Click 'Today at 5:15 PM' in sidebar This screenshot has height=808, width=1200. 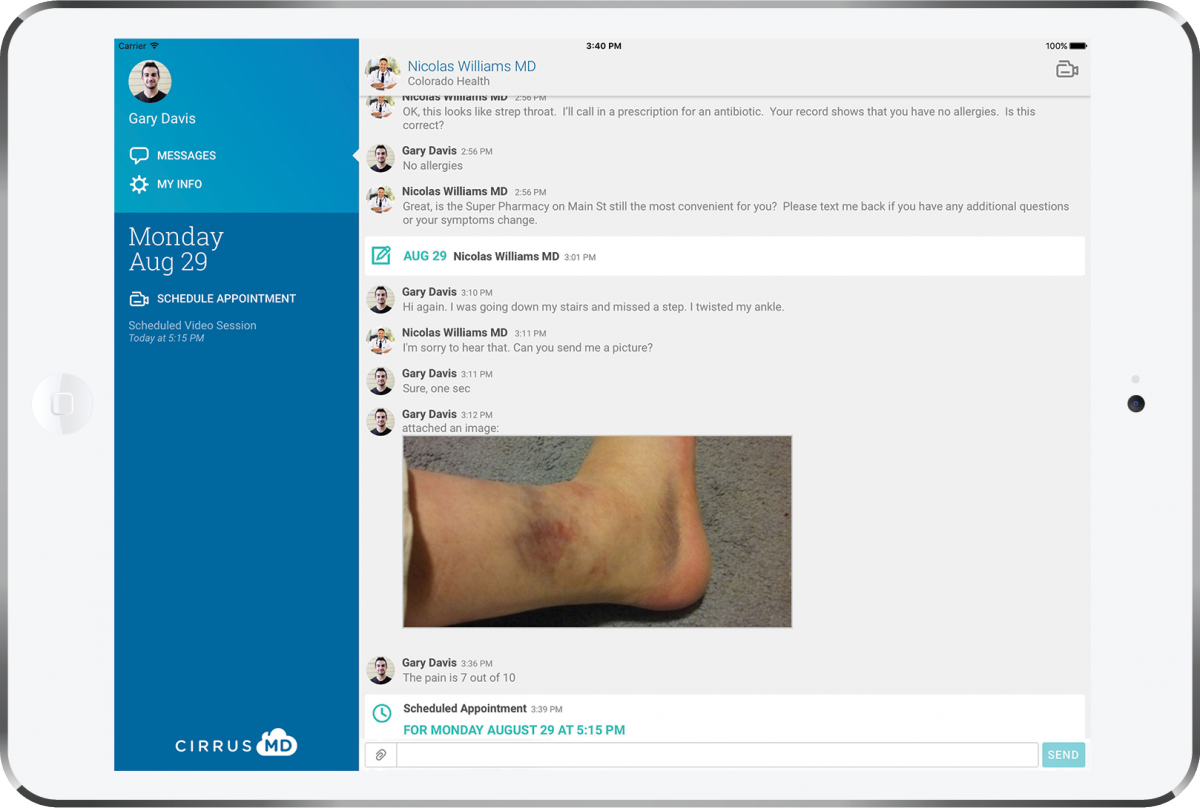pyautogui.click(x=166, y=339)
